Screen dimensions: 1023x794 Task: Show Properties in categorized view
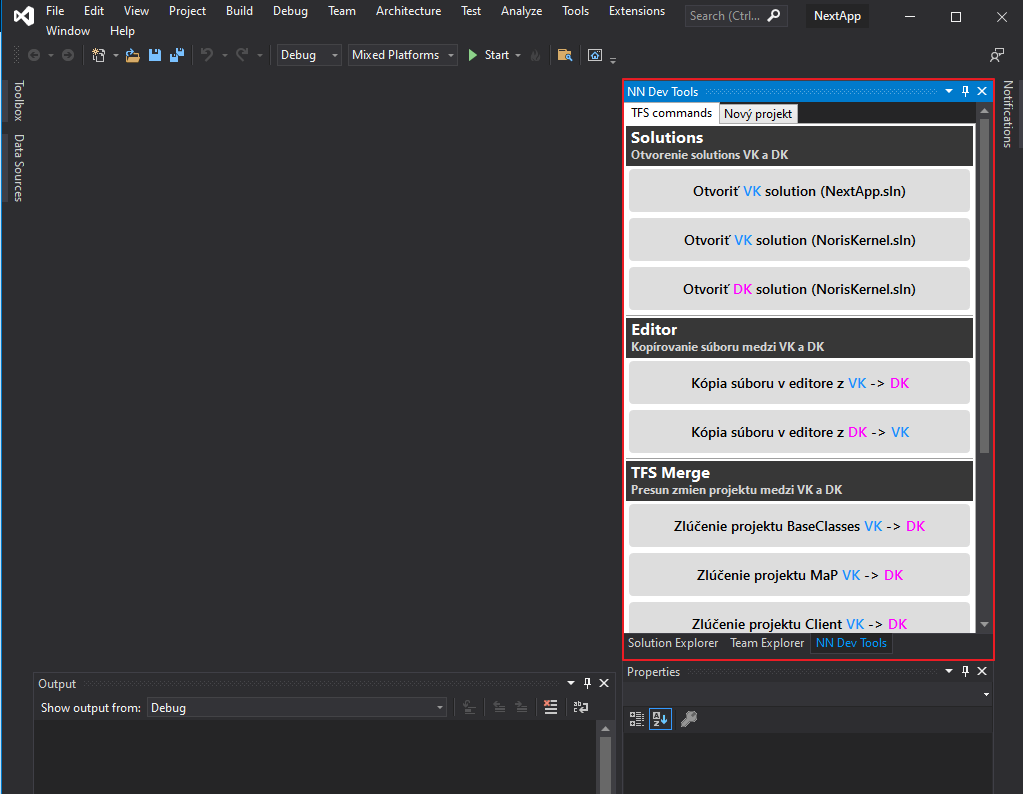(x=637, y=718)
